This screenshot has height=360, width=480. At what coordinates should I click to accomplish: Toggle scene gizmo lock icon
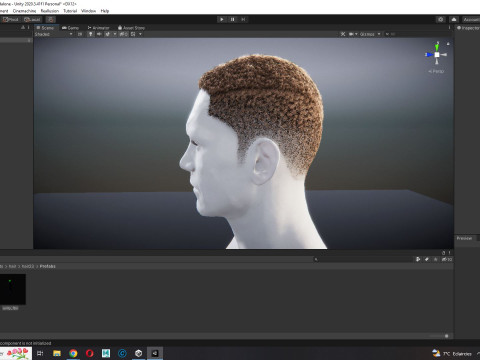[x=448, y=44]
